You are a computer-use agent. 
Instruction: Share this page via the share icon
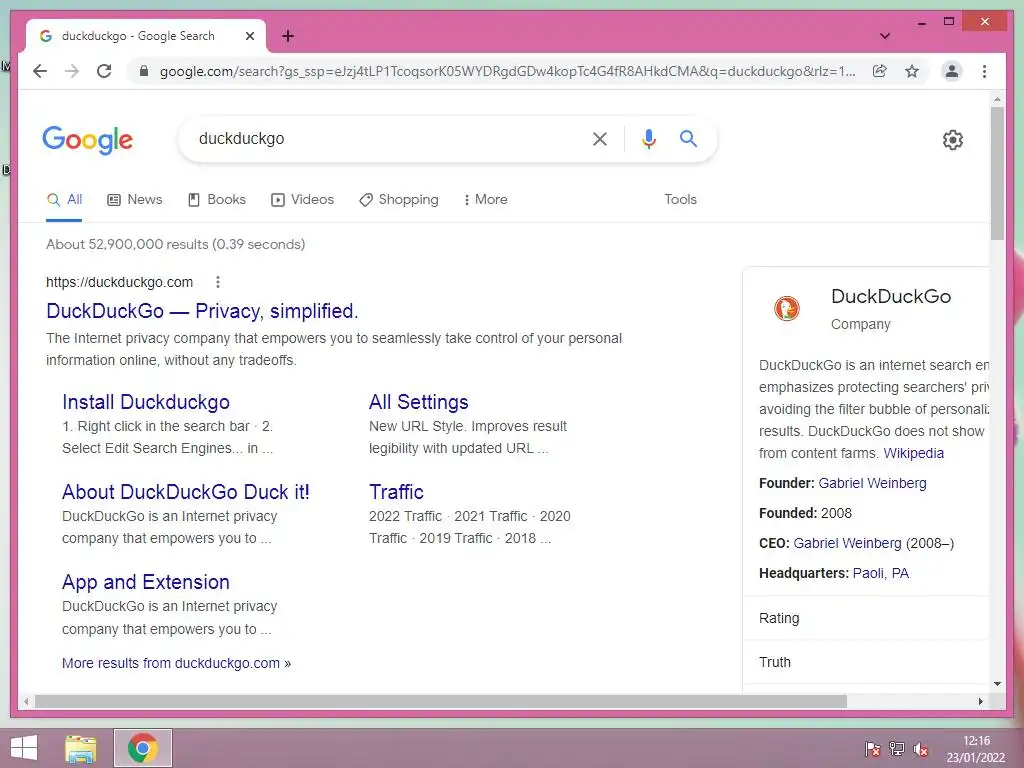pos(880,71)
